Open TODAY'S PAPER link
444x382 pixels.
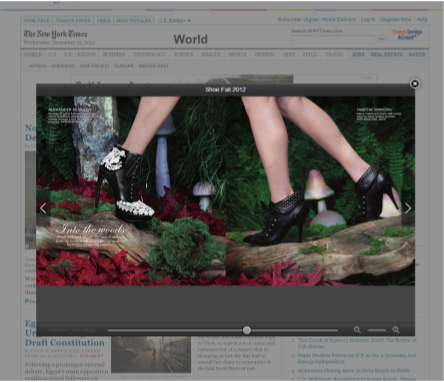73,21
